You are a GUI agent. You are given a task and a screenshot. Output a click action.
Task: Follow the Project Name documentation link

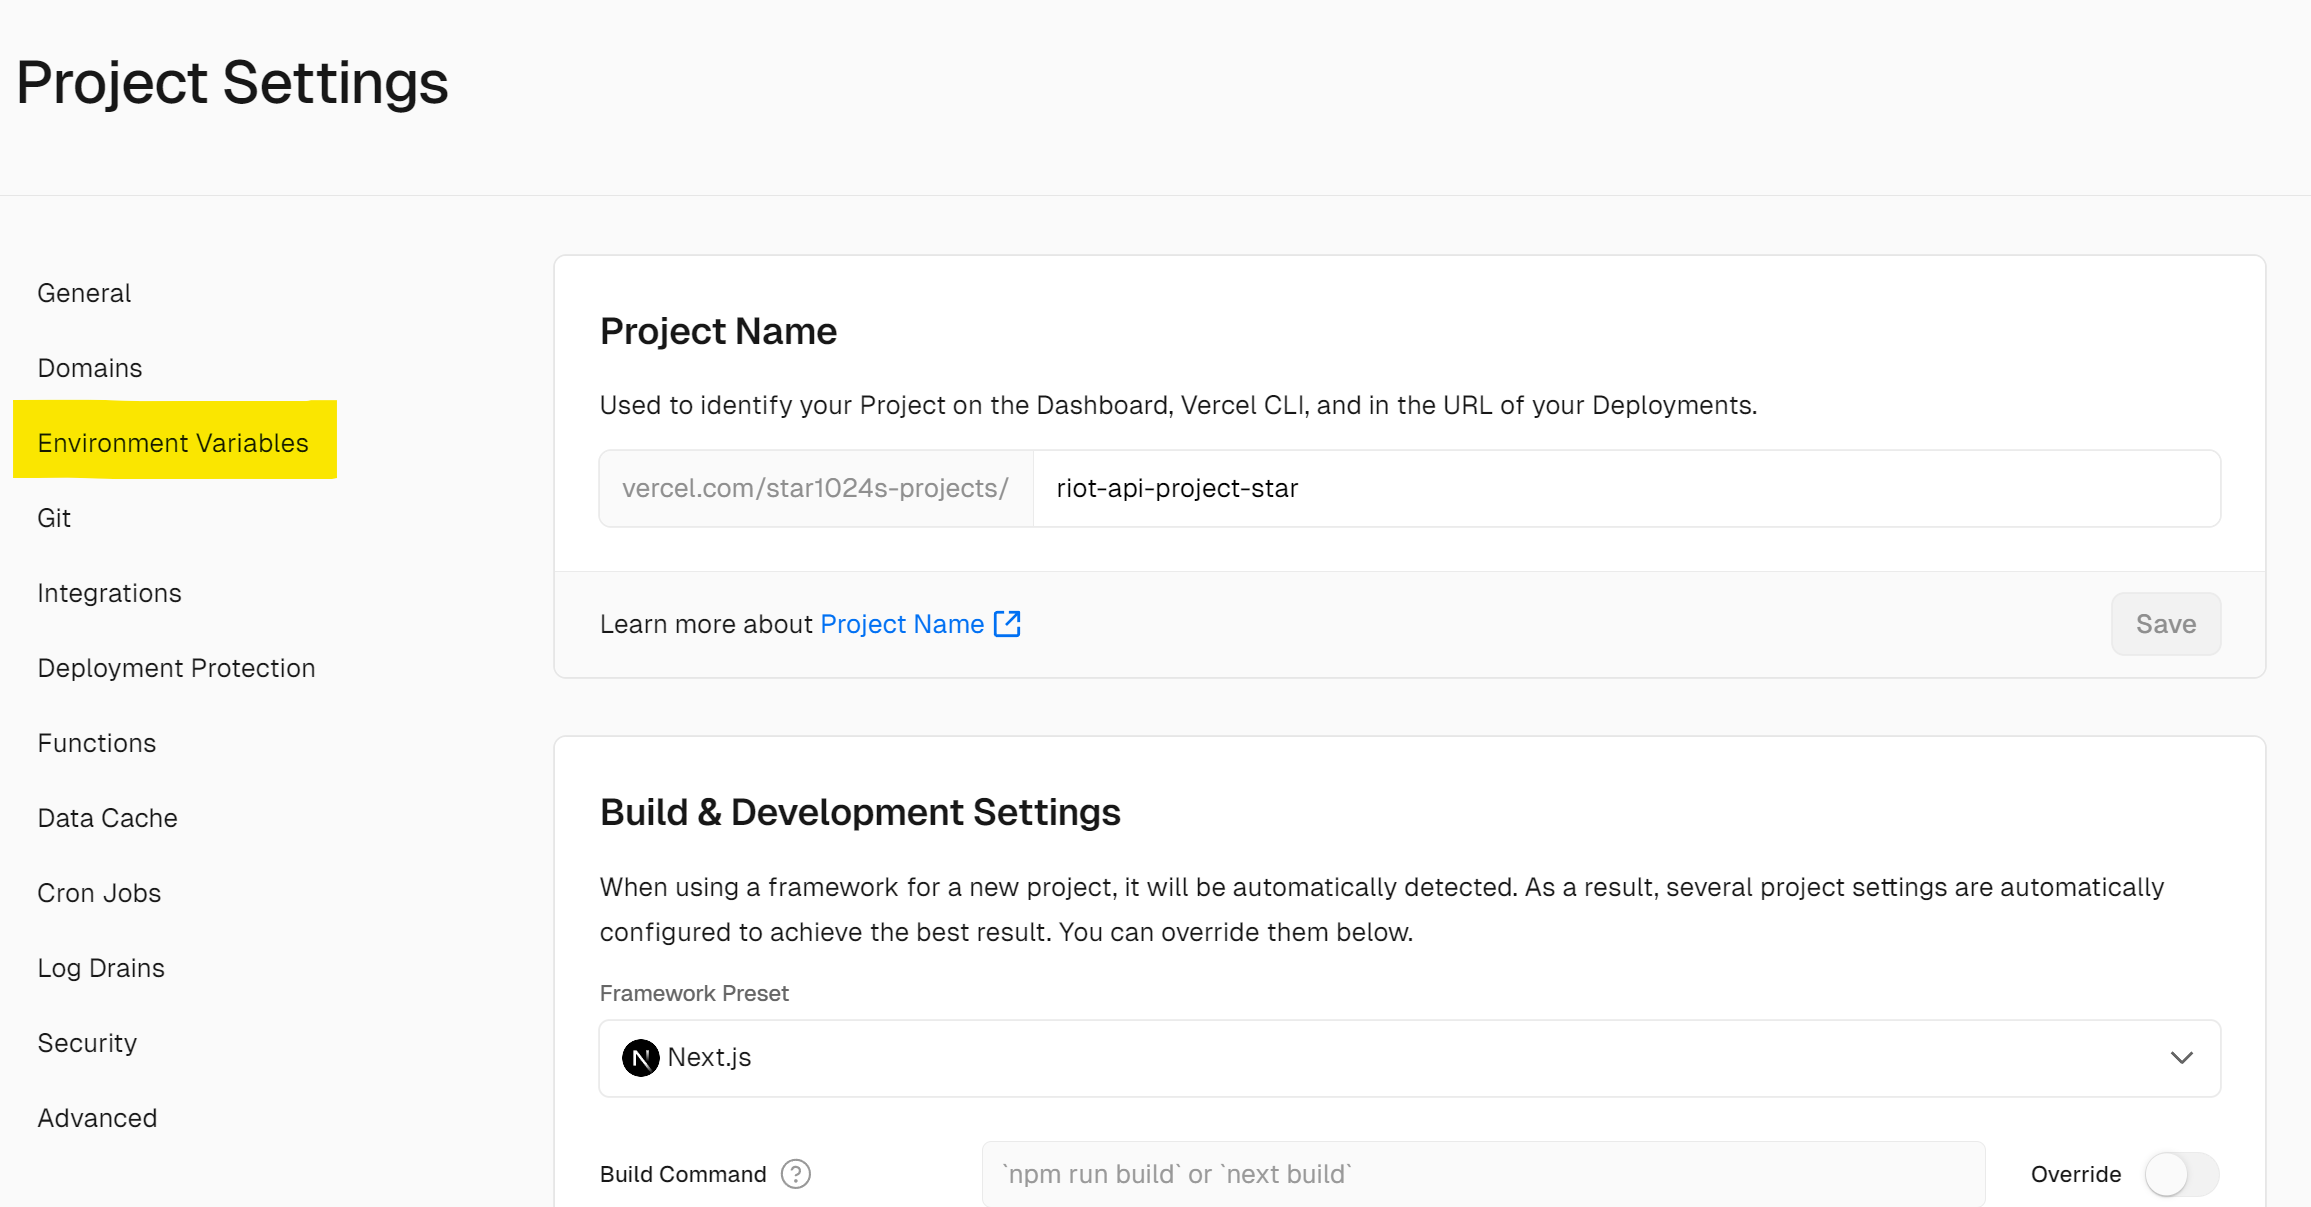pyautogui.click(x=902, y=624)
